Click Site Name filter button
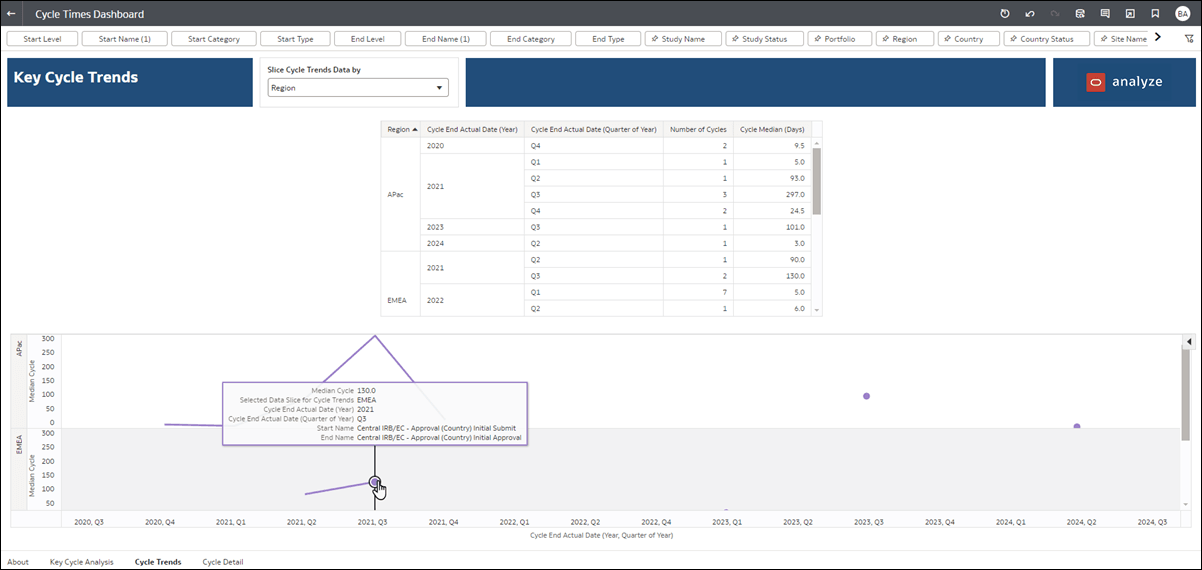1202x570 pixels. [x=1123, y=39]
